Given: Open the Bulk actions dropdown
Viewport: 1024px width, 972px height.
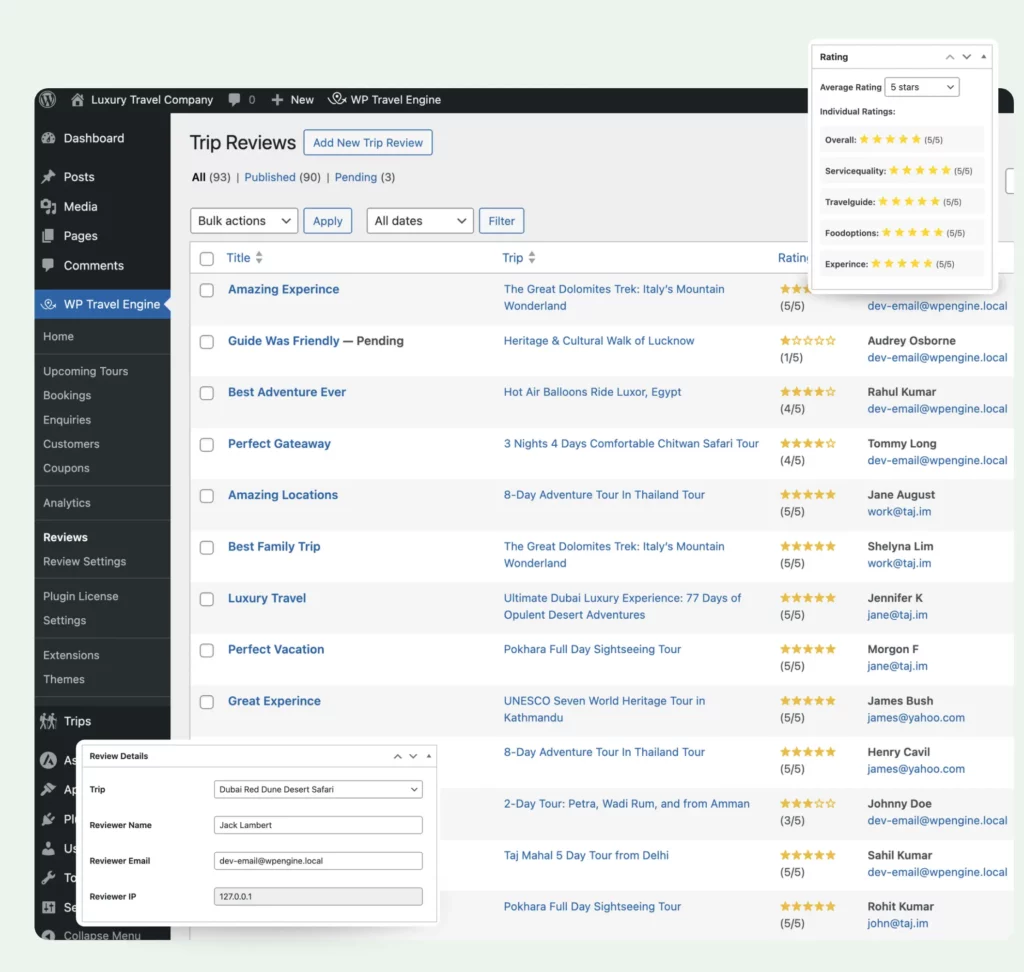Looking at the screenshot, I should [244, 221].
